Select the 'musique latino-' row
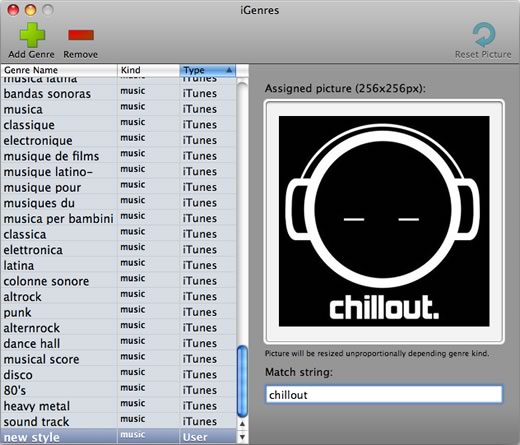Screen dimensions: 520x445 118,172
